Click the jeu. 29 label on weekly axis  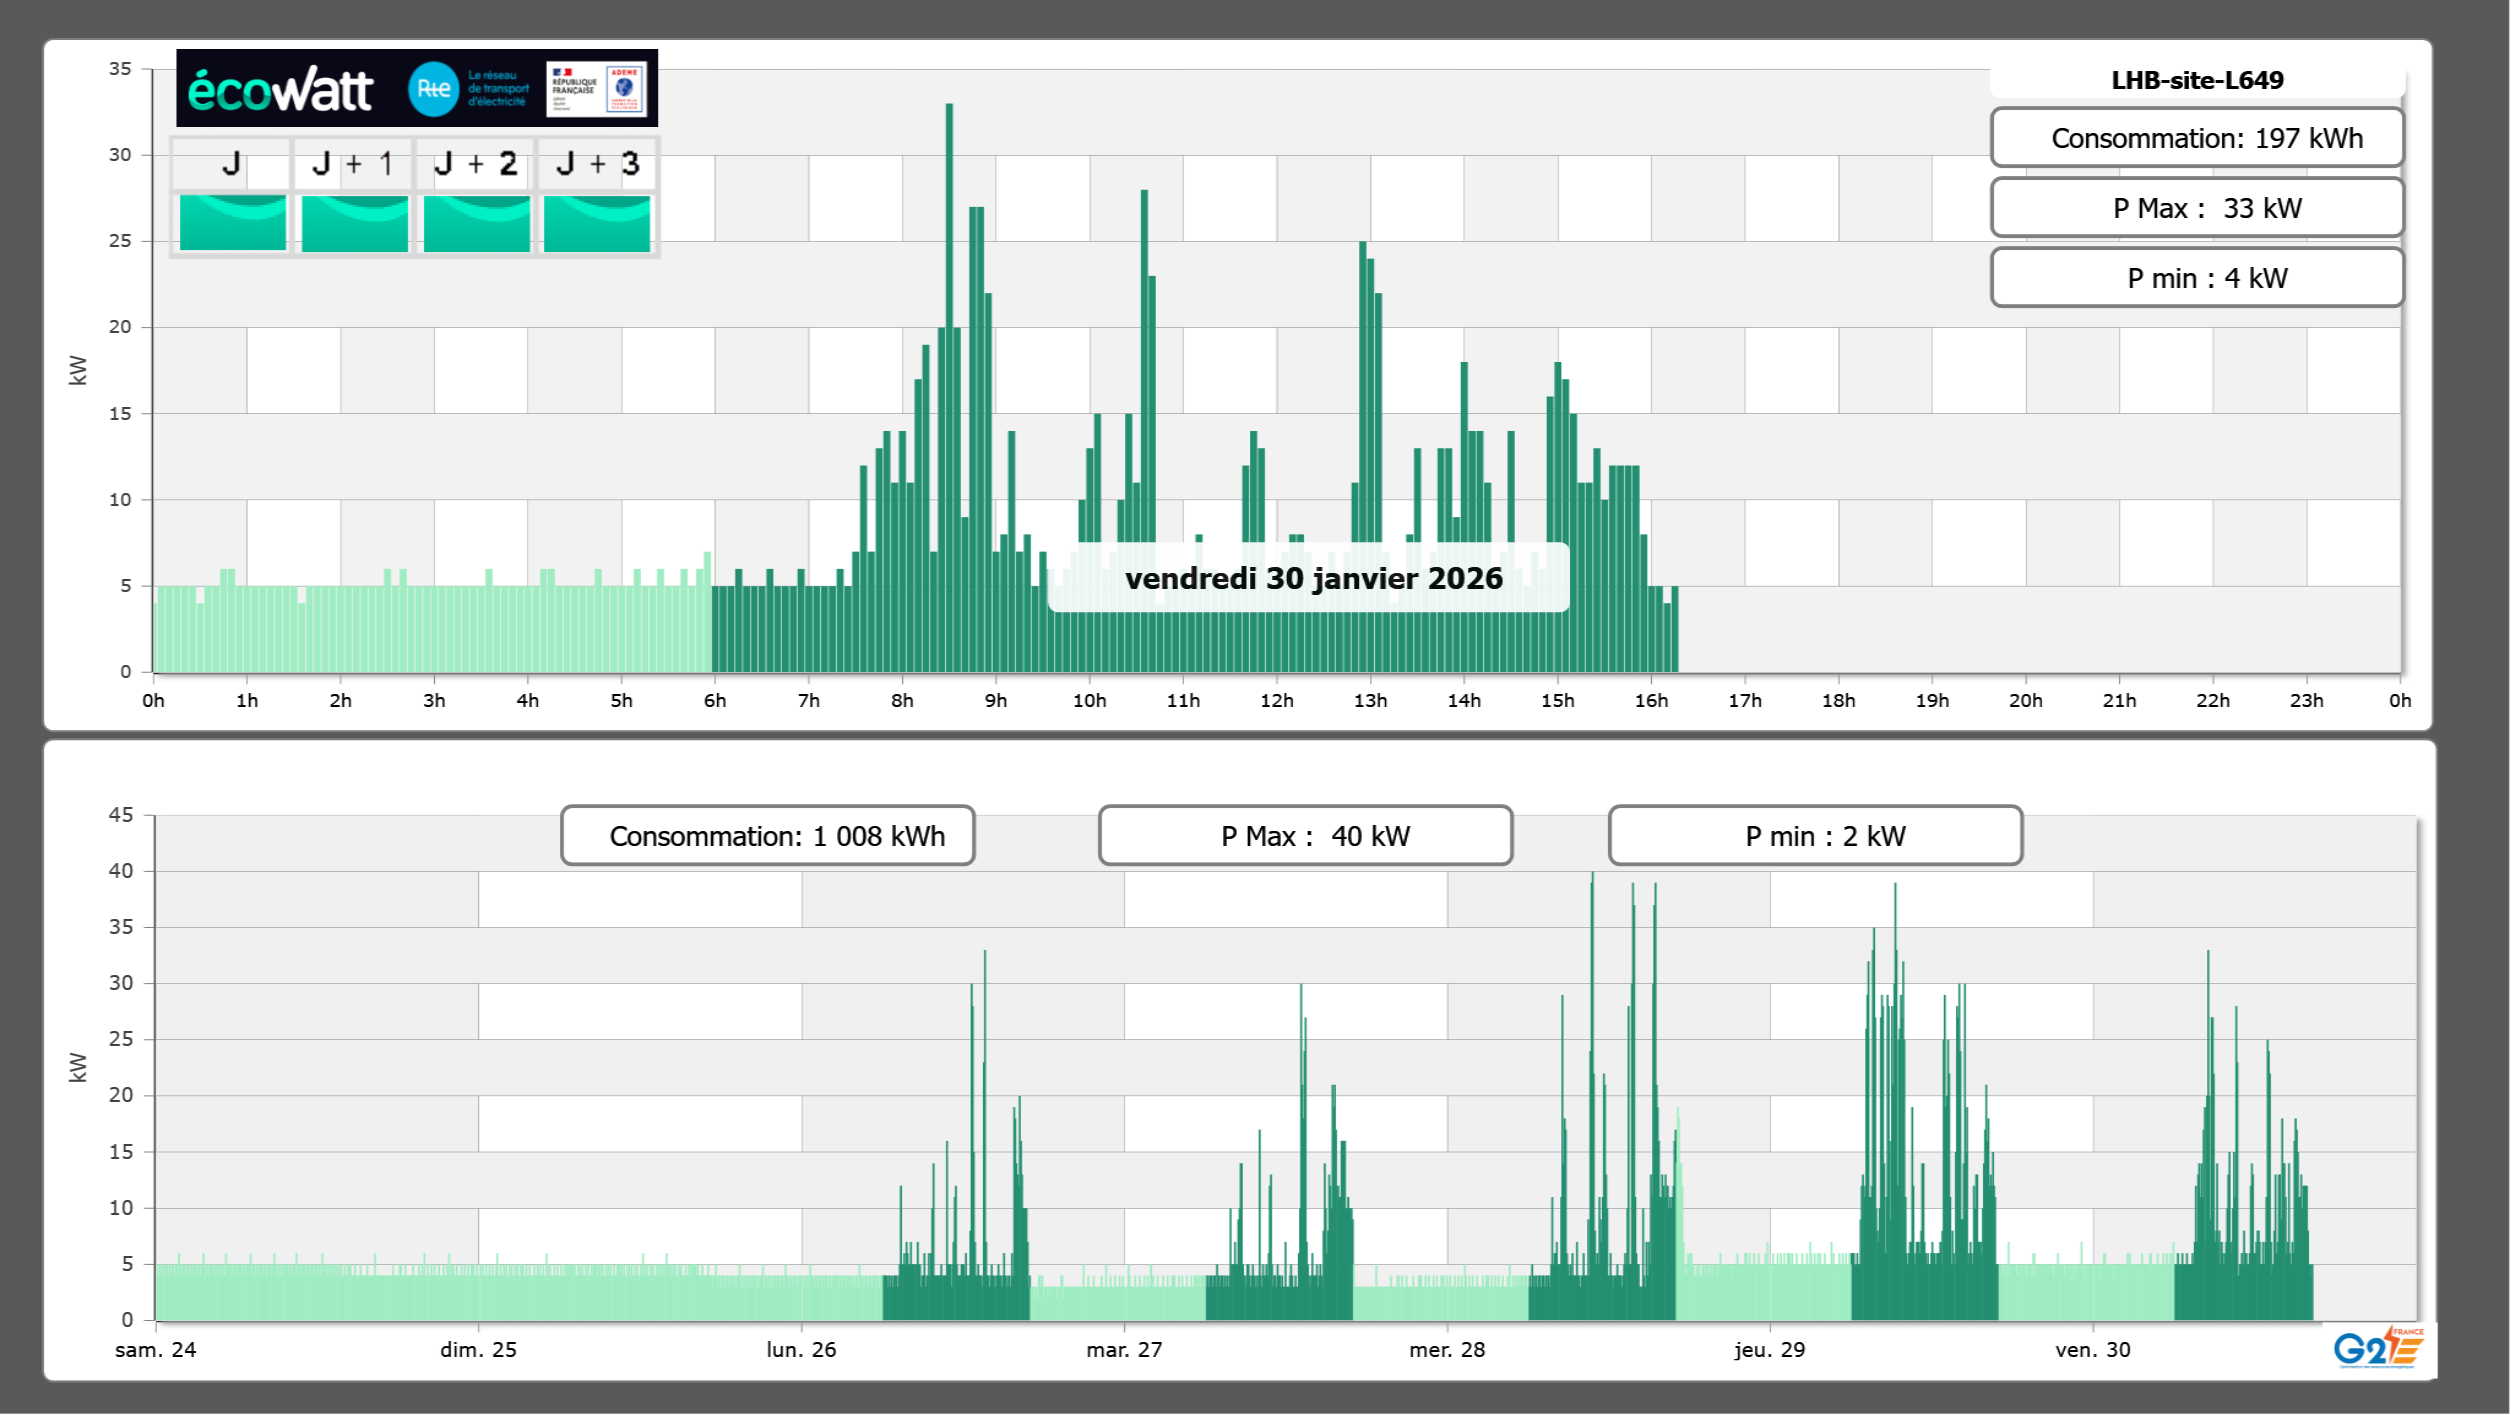(x=1769, y=1349)
